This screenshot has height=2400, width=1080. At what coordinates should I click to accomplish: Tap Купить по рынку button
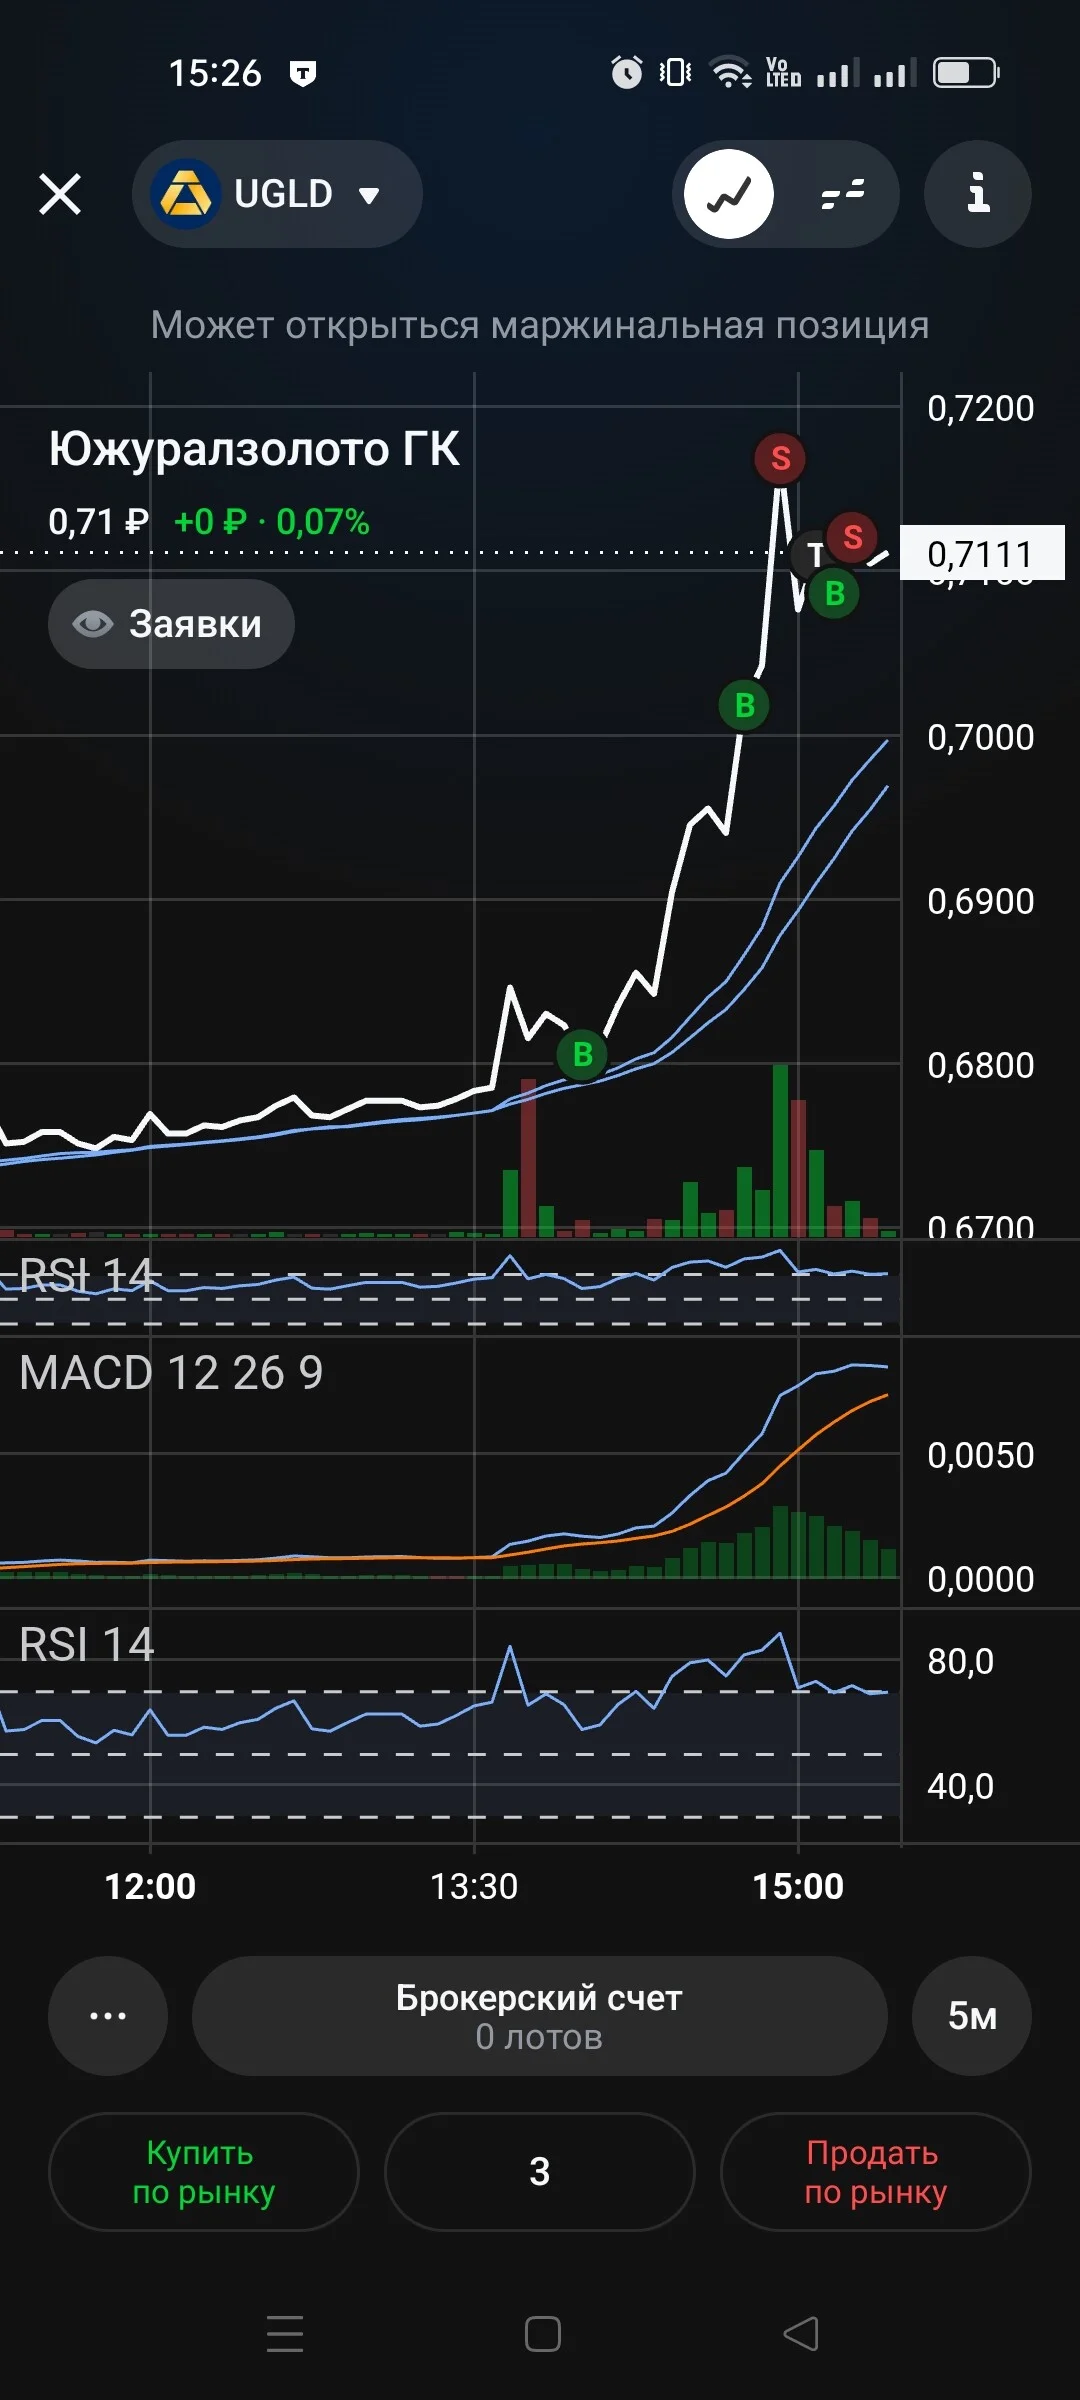[x=204, y=2172]
